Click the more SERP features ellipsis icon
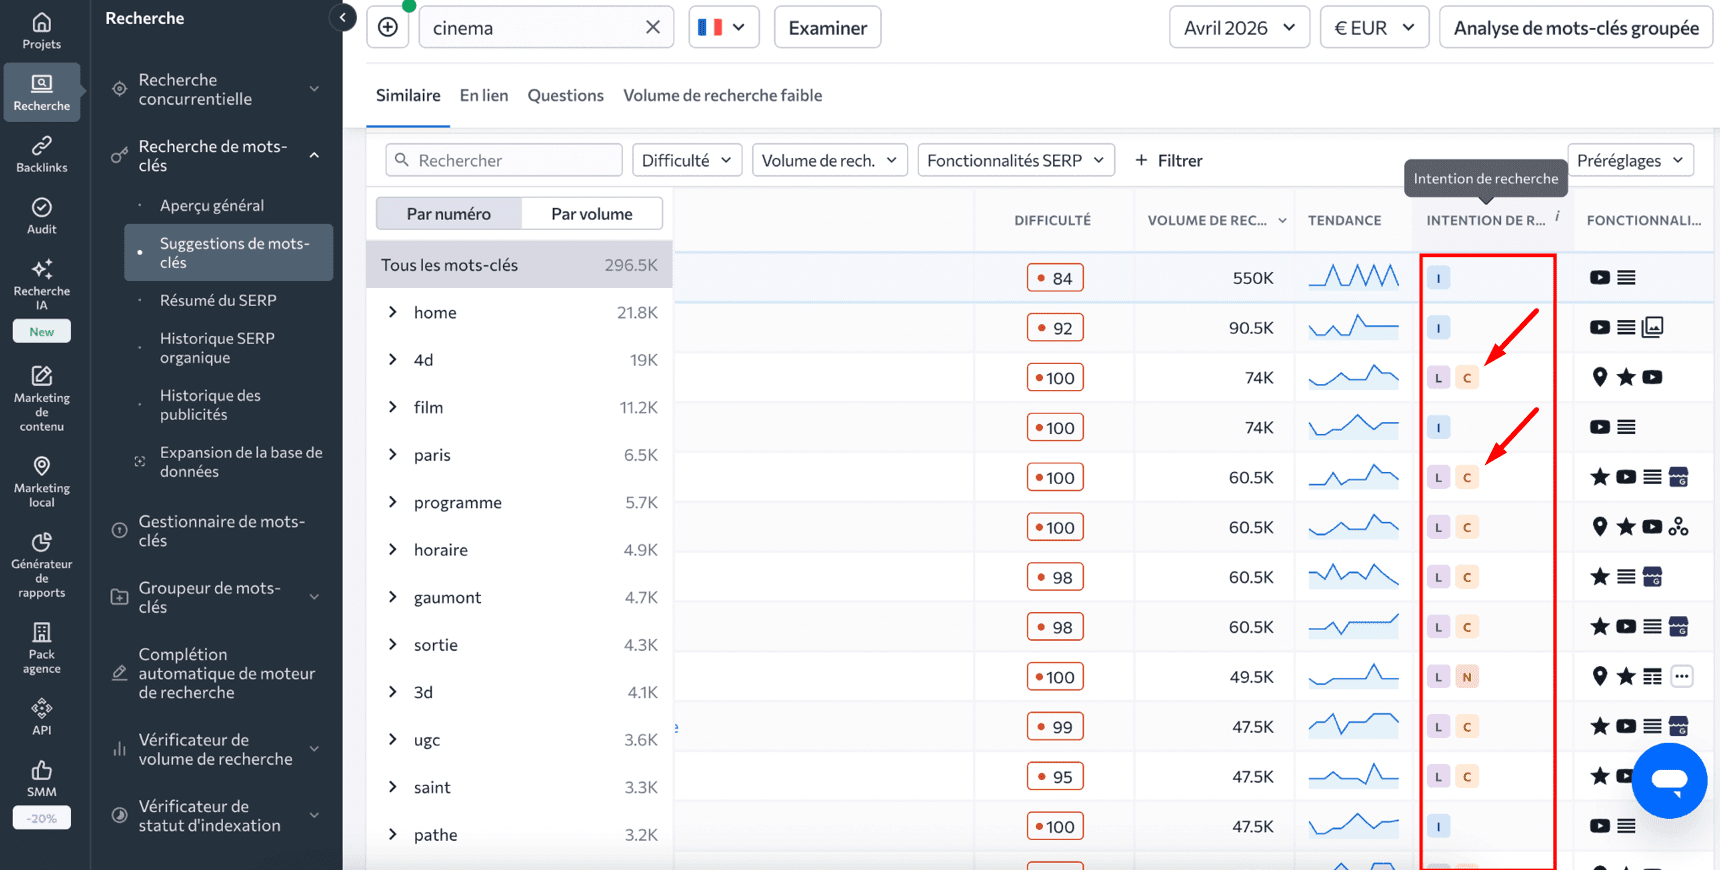 (1682, 676)
